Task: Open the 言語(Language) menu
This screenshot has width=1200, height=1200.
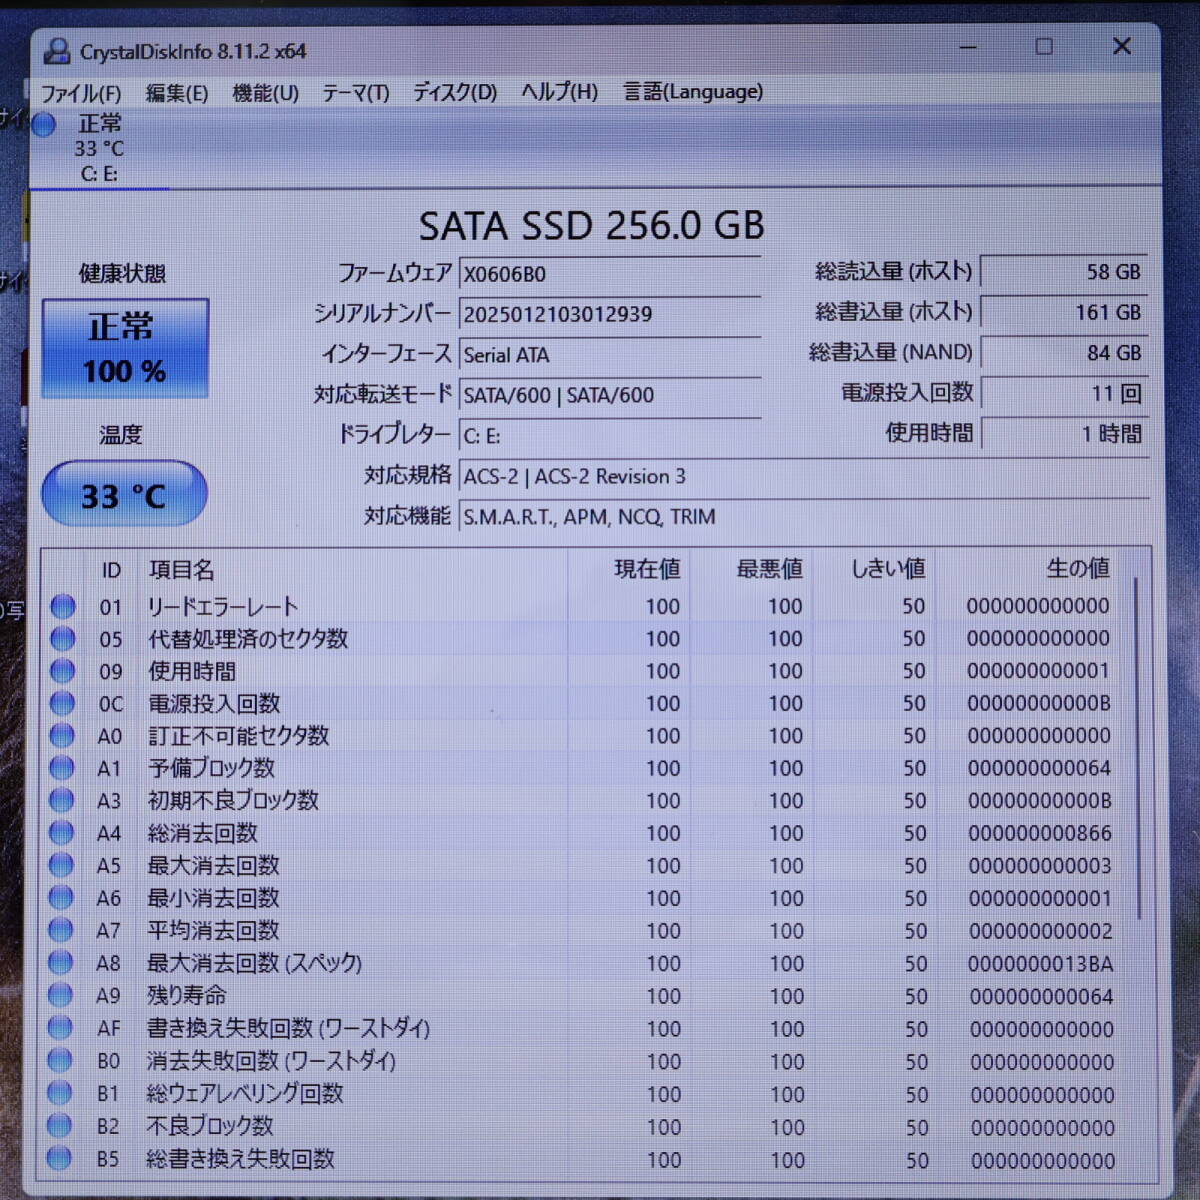Action: point(693,92)
